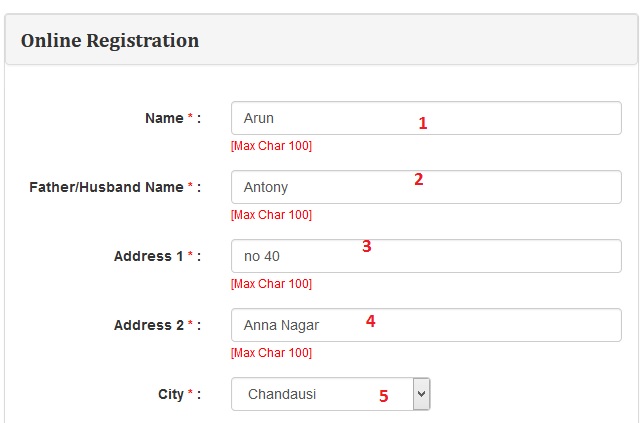Click the Online Registration heading

110,41
